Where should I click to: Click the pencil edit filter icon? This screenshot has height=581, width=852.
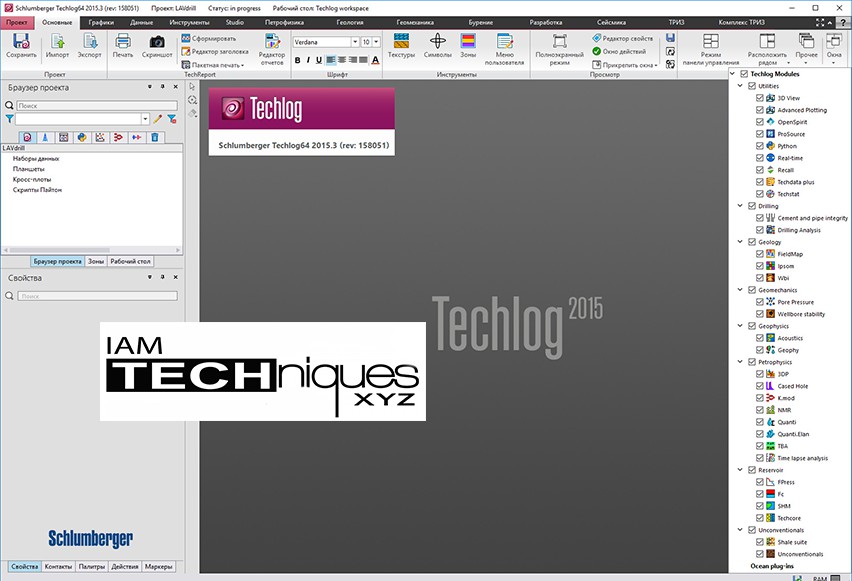point(158,119)
